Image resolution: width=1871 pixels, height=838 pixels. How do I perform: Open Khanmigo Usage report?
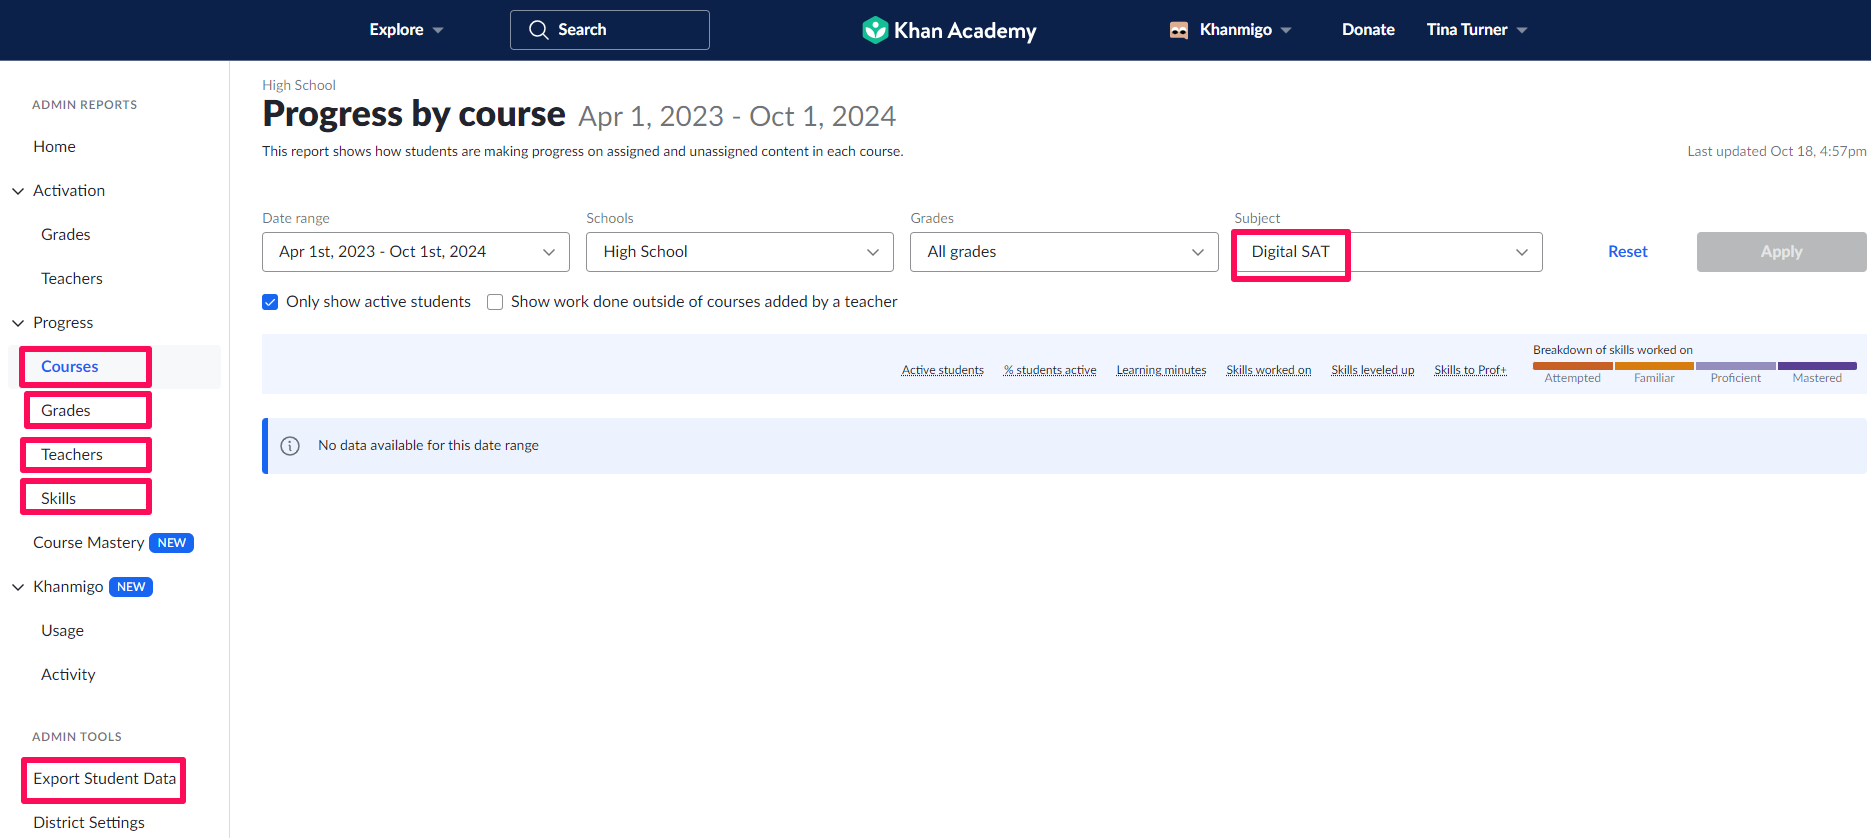pyautogui.click(x=62, y=631)
